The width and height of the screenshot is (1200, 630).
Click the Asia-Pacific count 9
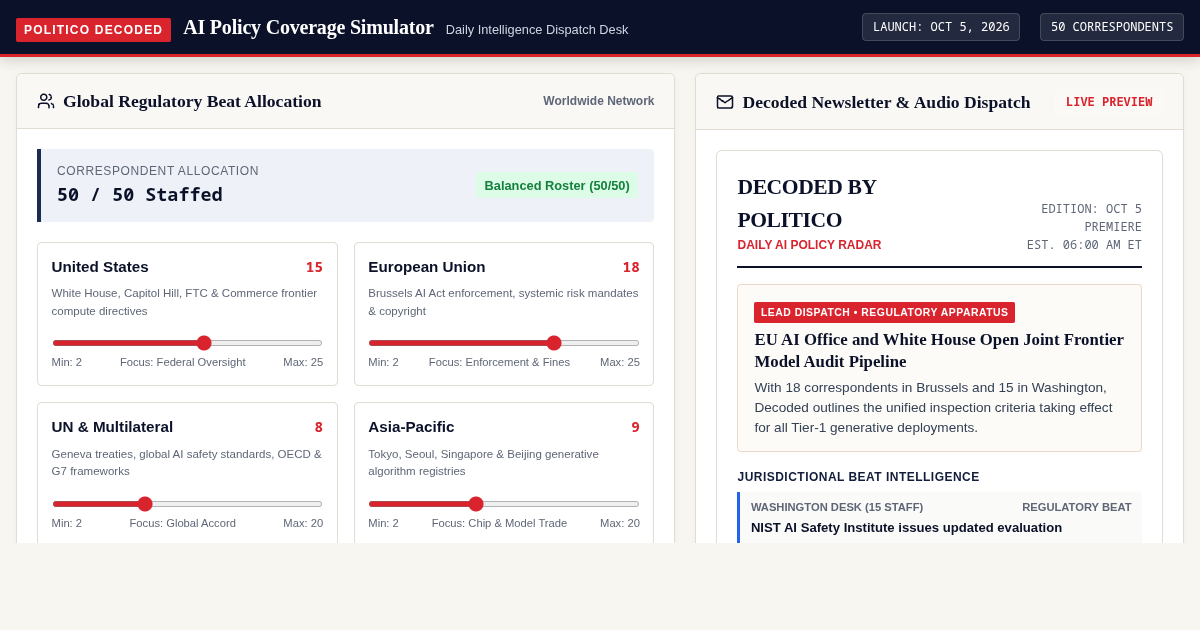(x=635, y=427)
